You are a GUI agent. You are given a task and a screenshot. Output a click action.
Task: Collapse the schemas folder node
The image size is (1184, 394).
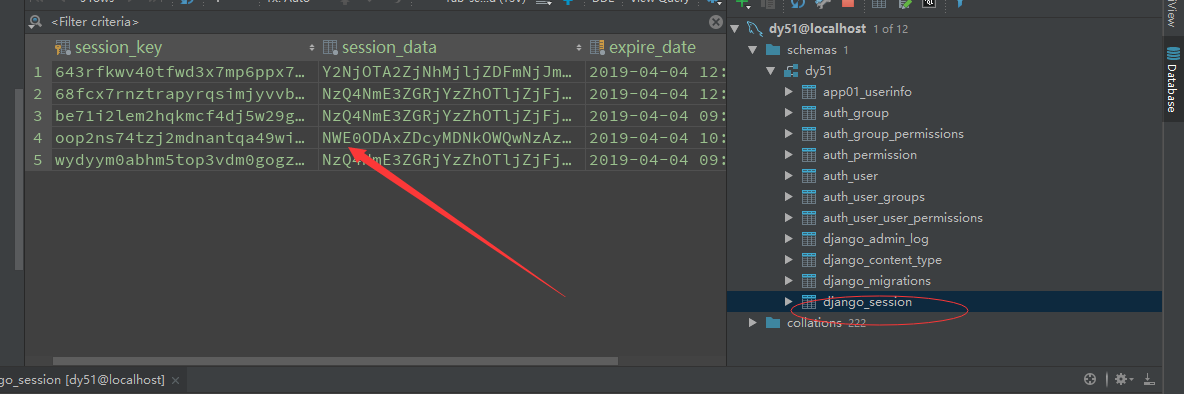coord(752,50)
